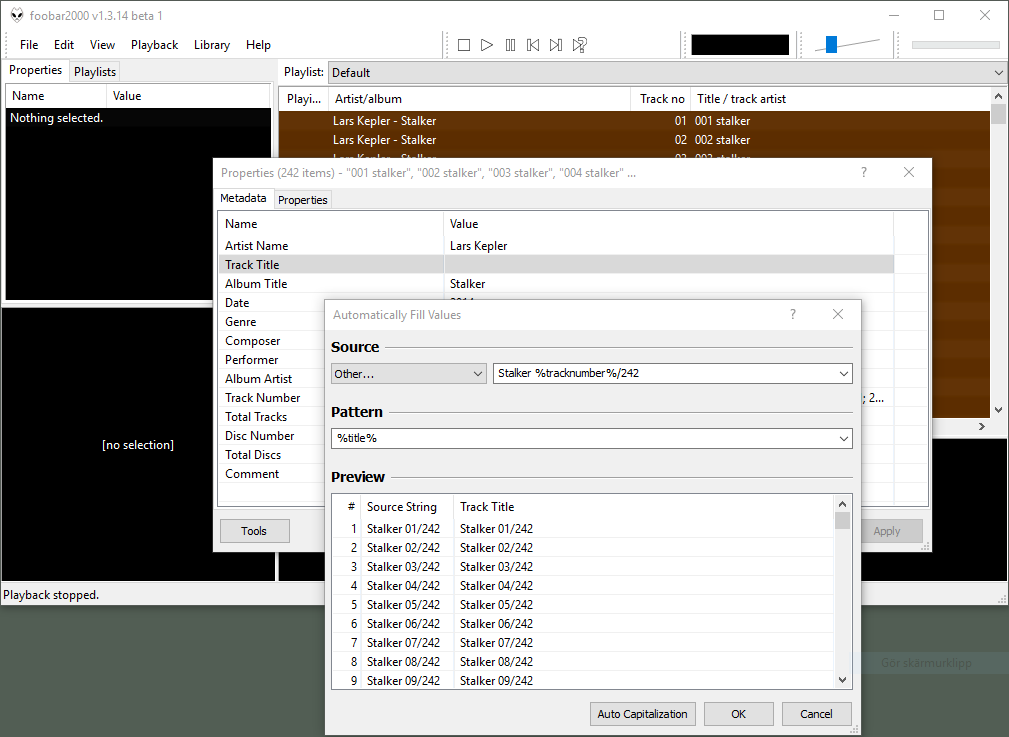This screenshot has height=737, width=1009.
Task: Switch to the Playlists tab
Action: (95, 72)
